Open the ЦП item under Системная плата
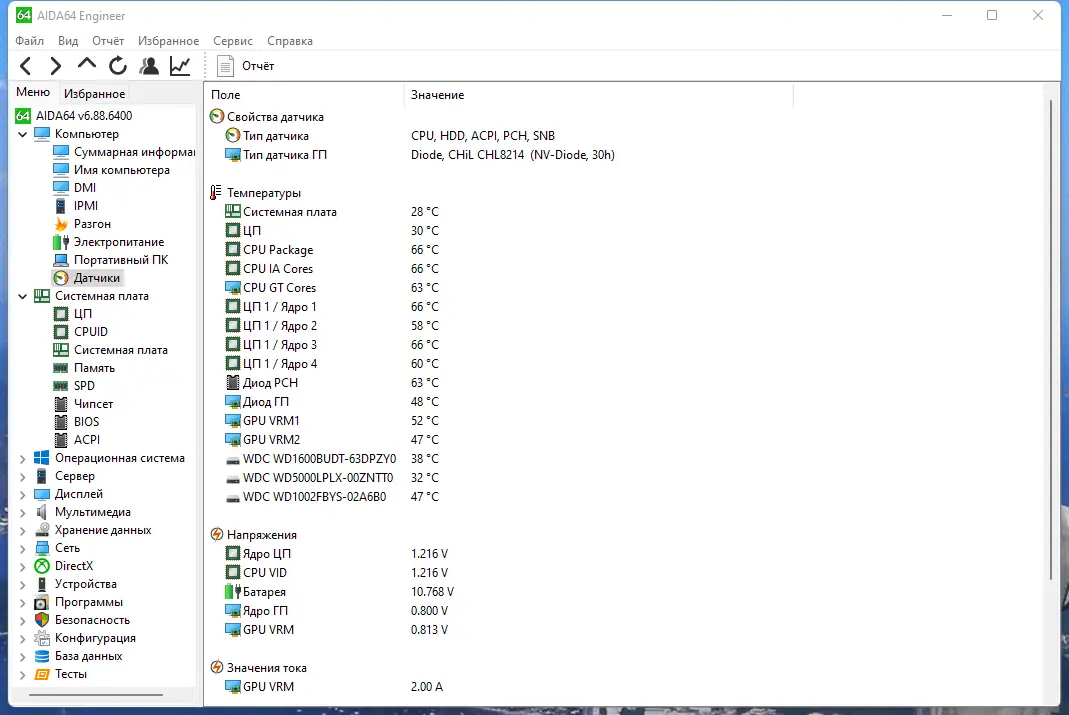 tap(73, 314)
